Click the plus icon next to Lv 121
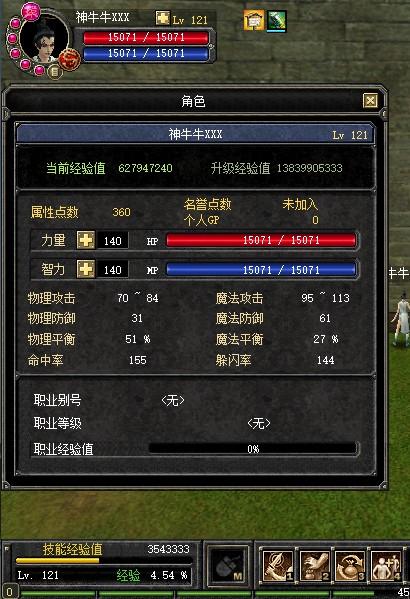 (x=163, y=18)
